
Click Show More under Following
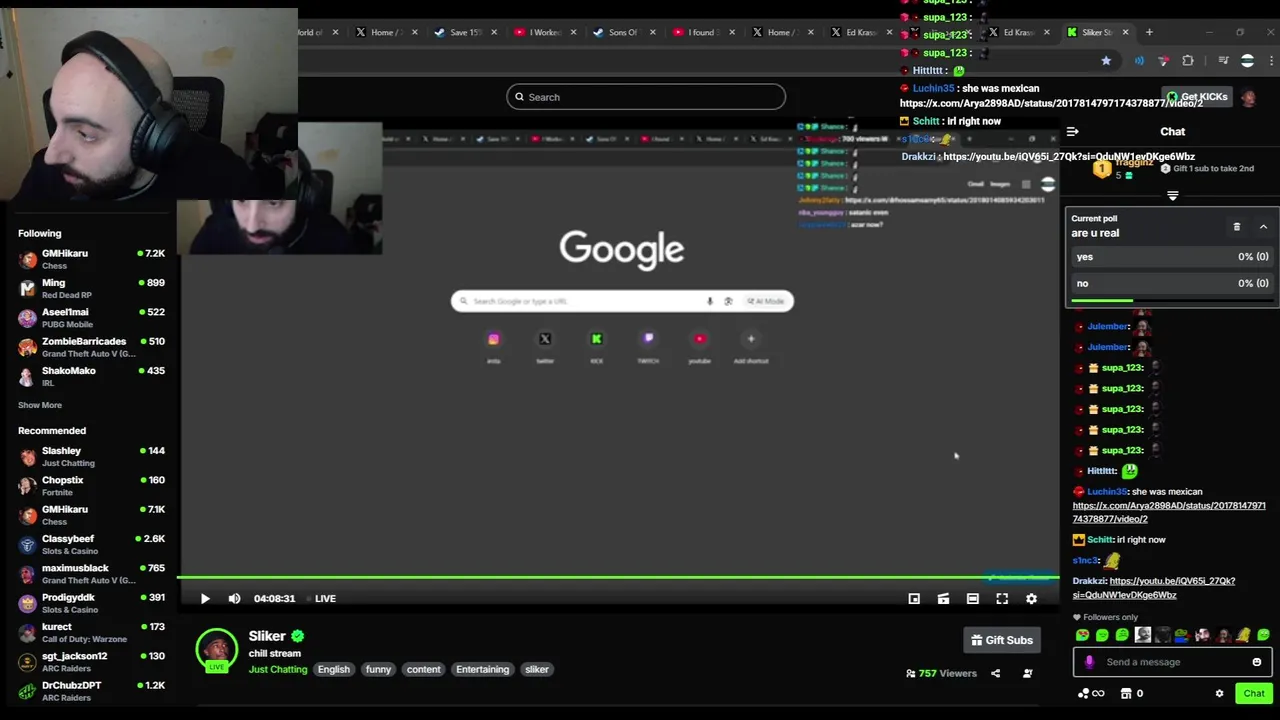tap(40, 405)
